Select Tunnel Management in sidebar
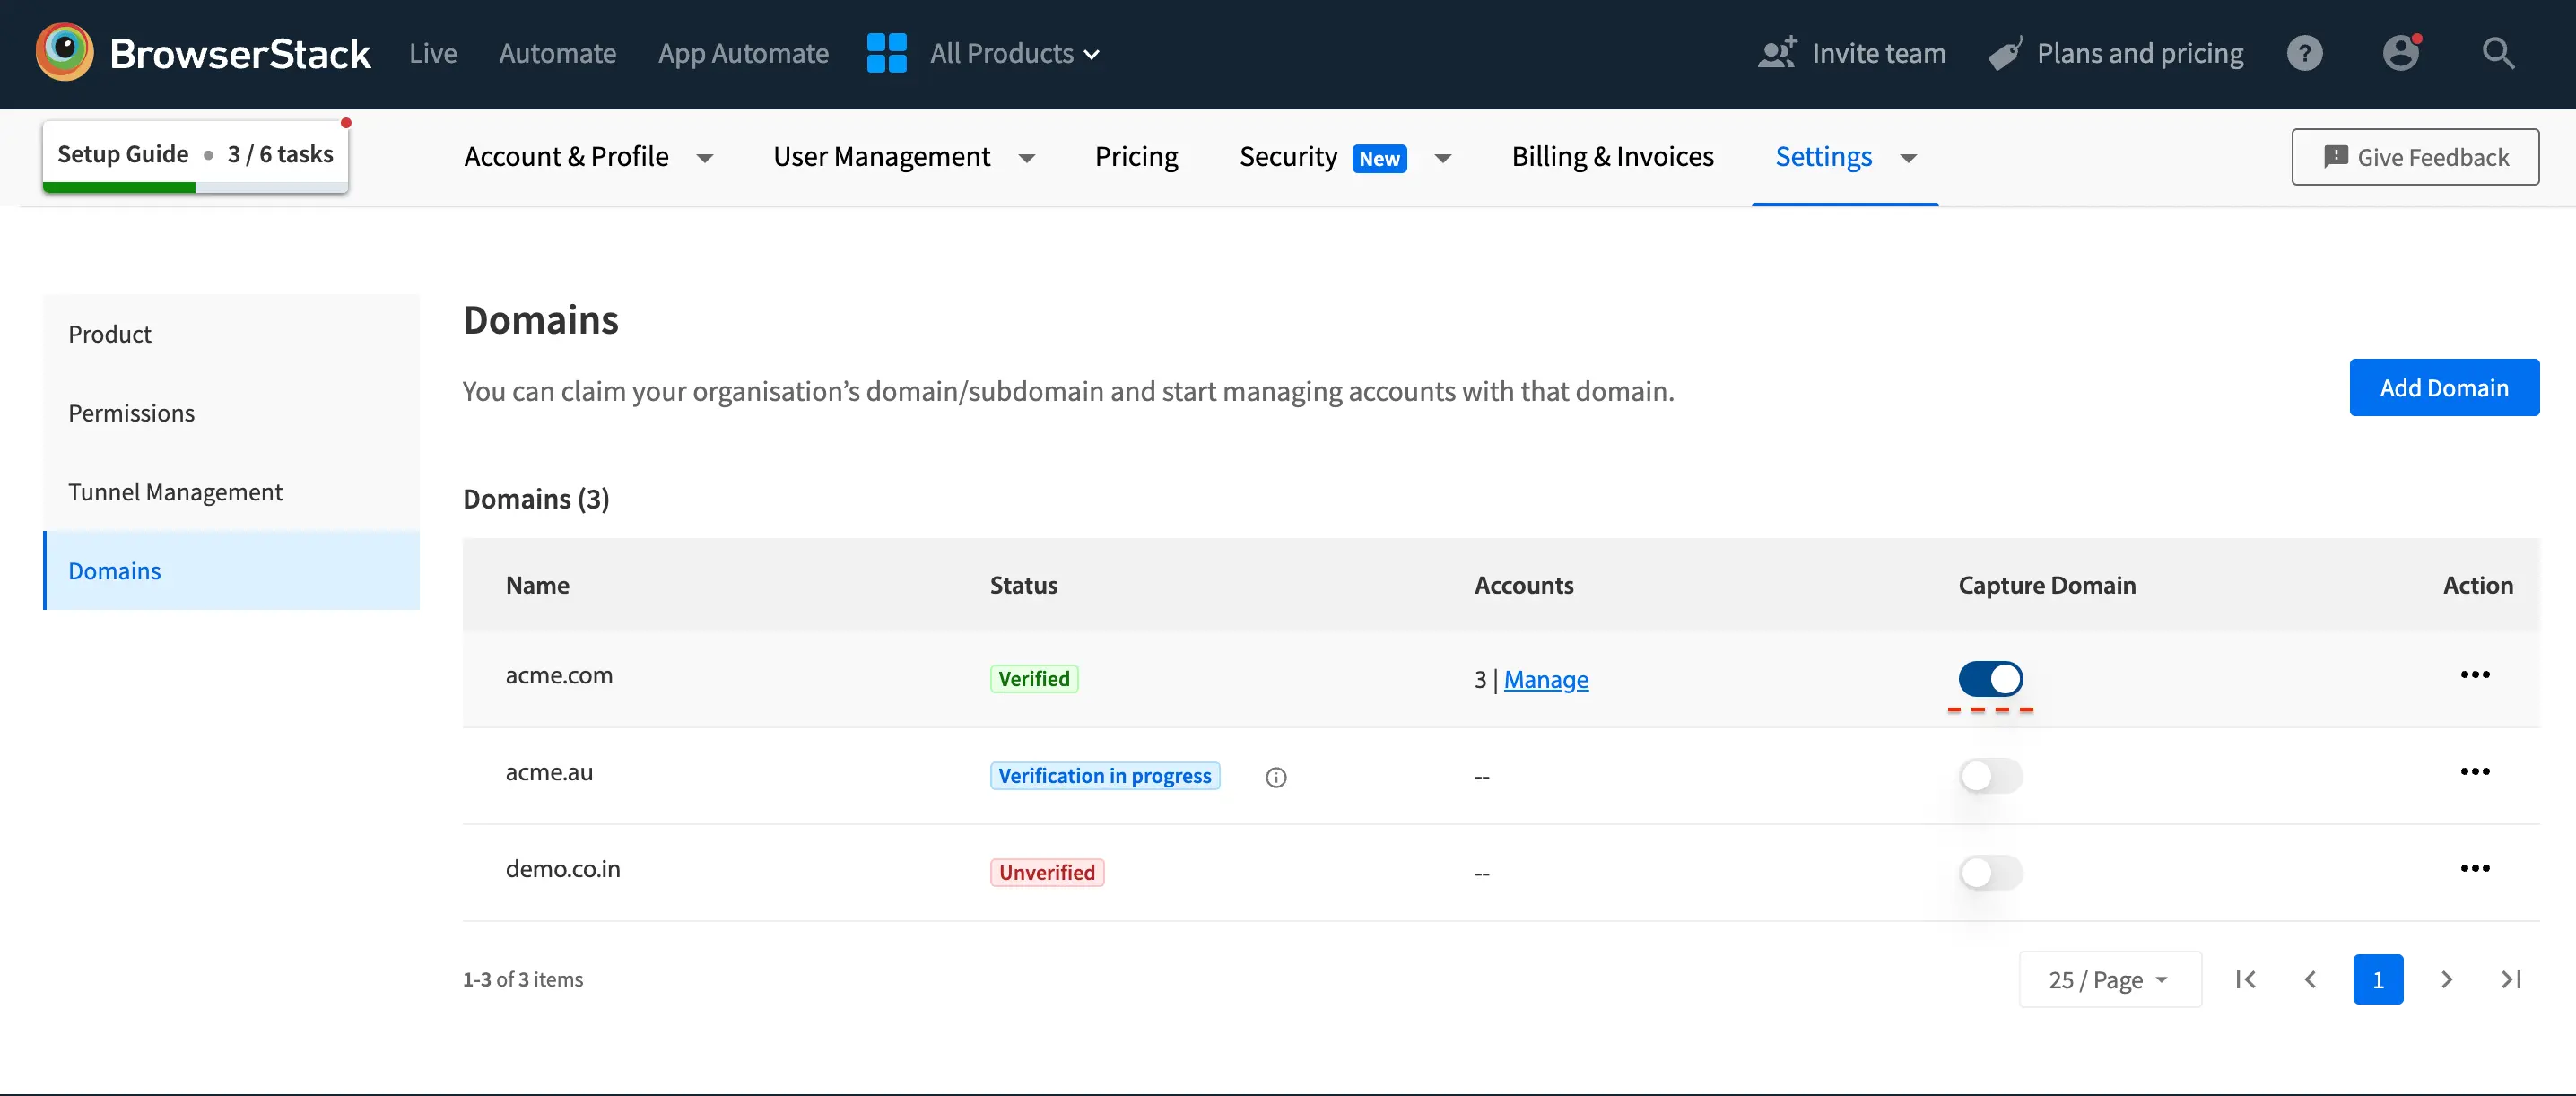This screenshot has height=1096, width=2576. (x=175, y=492)
